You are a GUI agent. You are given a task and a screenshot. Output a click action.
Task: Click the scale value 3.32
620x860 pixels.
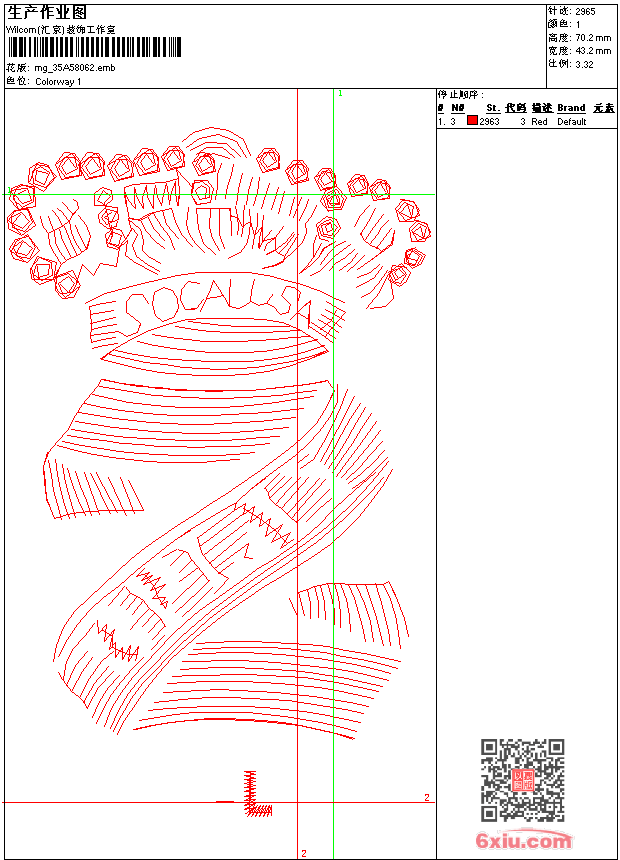tap(584, 64)
